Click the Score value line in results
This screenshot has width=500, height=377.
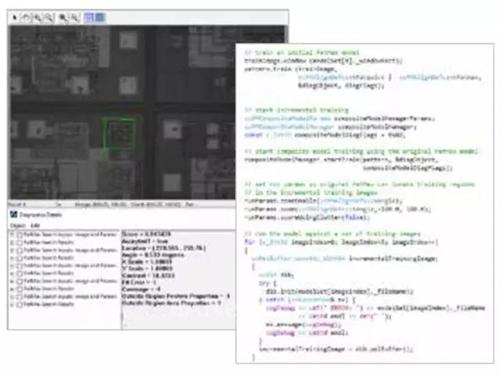[x=146, y=234]
